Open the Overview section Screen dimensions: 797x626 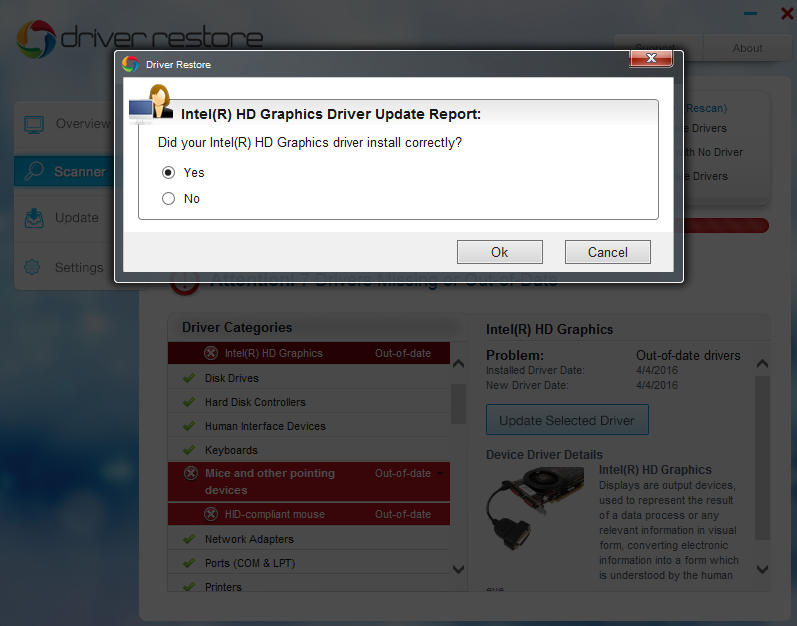coord(65,124)
